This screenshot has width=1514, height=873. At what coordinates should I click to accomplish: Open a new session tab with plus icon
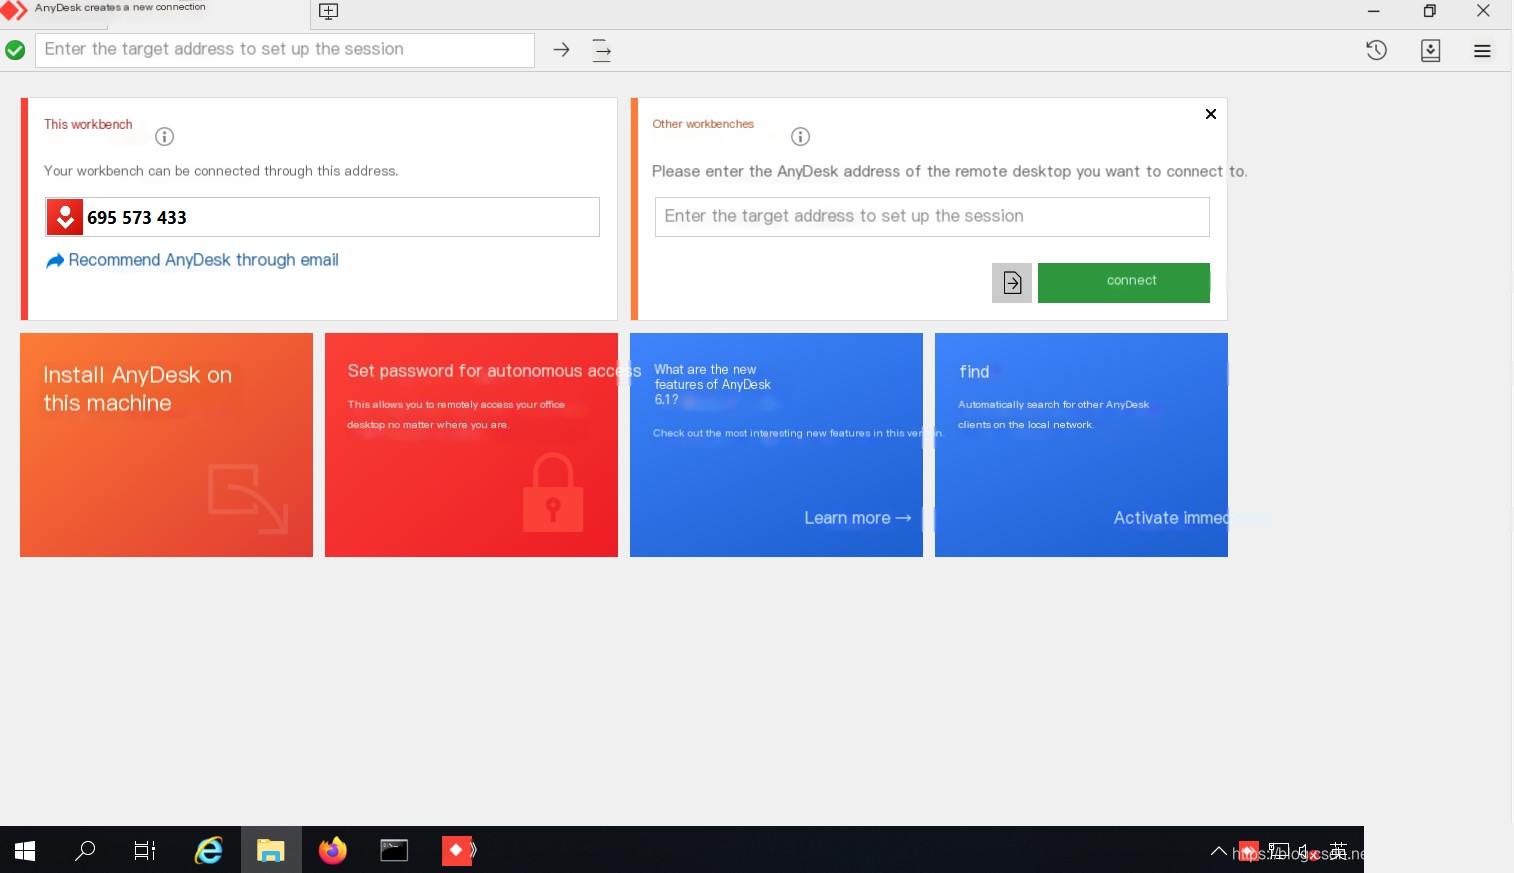328,11
